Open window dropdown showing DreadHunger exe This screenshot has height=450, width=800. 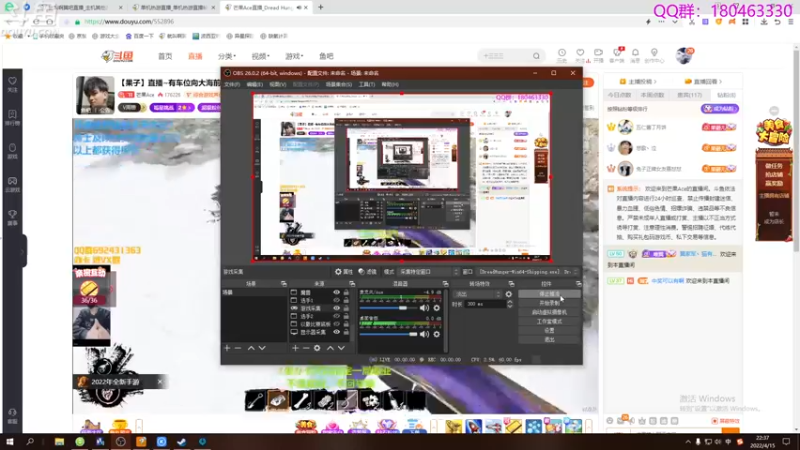pos(528,272)
